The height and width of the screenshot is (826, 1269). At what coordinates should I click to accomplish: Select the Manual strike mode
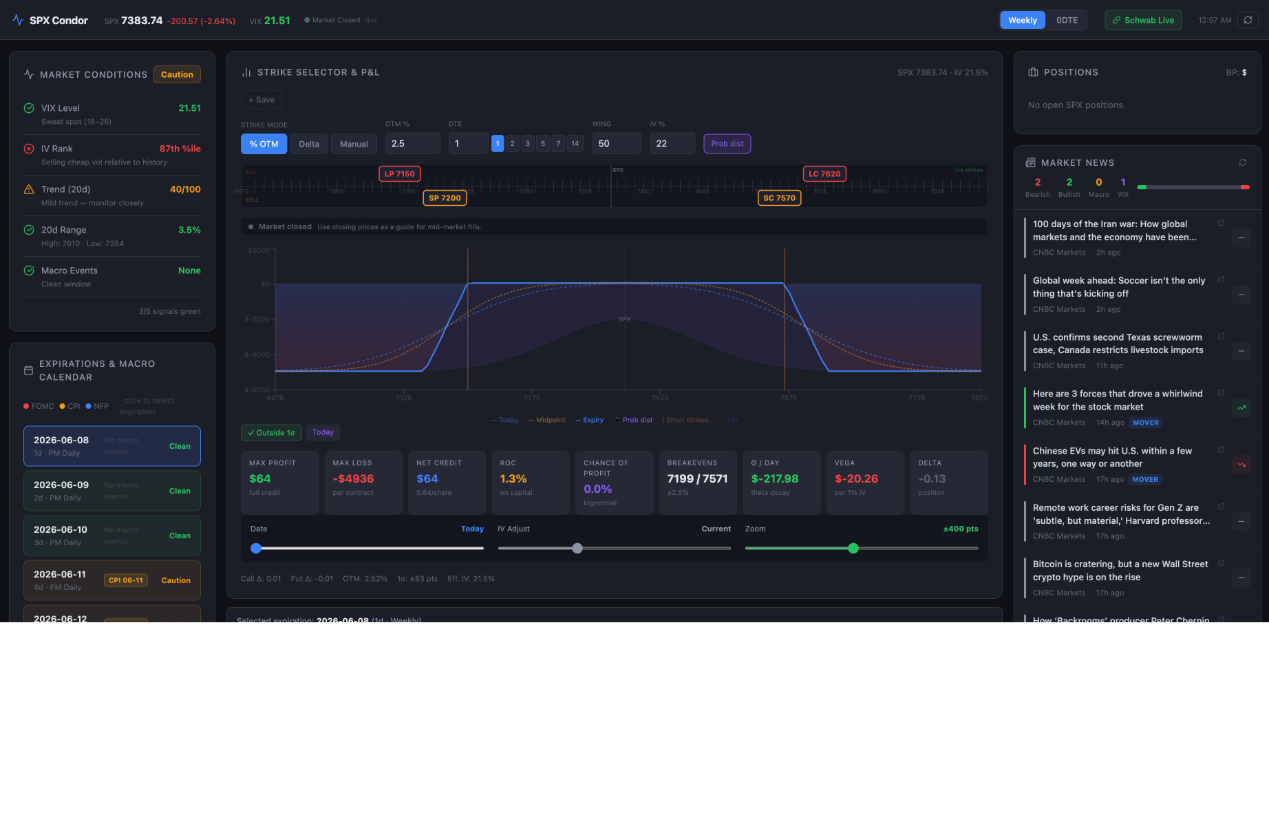[354, 144]
